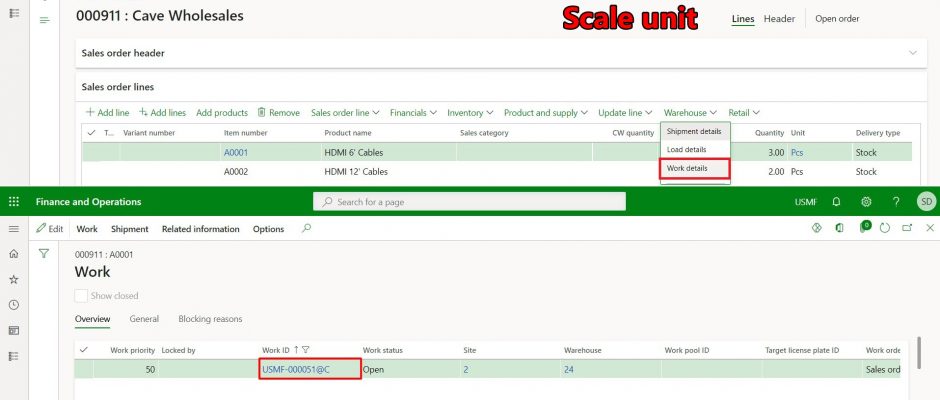940x400 pixels.
Task: Click the search icon in action pane
Action: (306, 228)
